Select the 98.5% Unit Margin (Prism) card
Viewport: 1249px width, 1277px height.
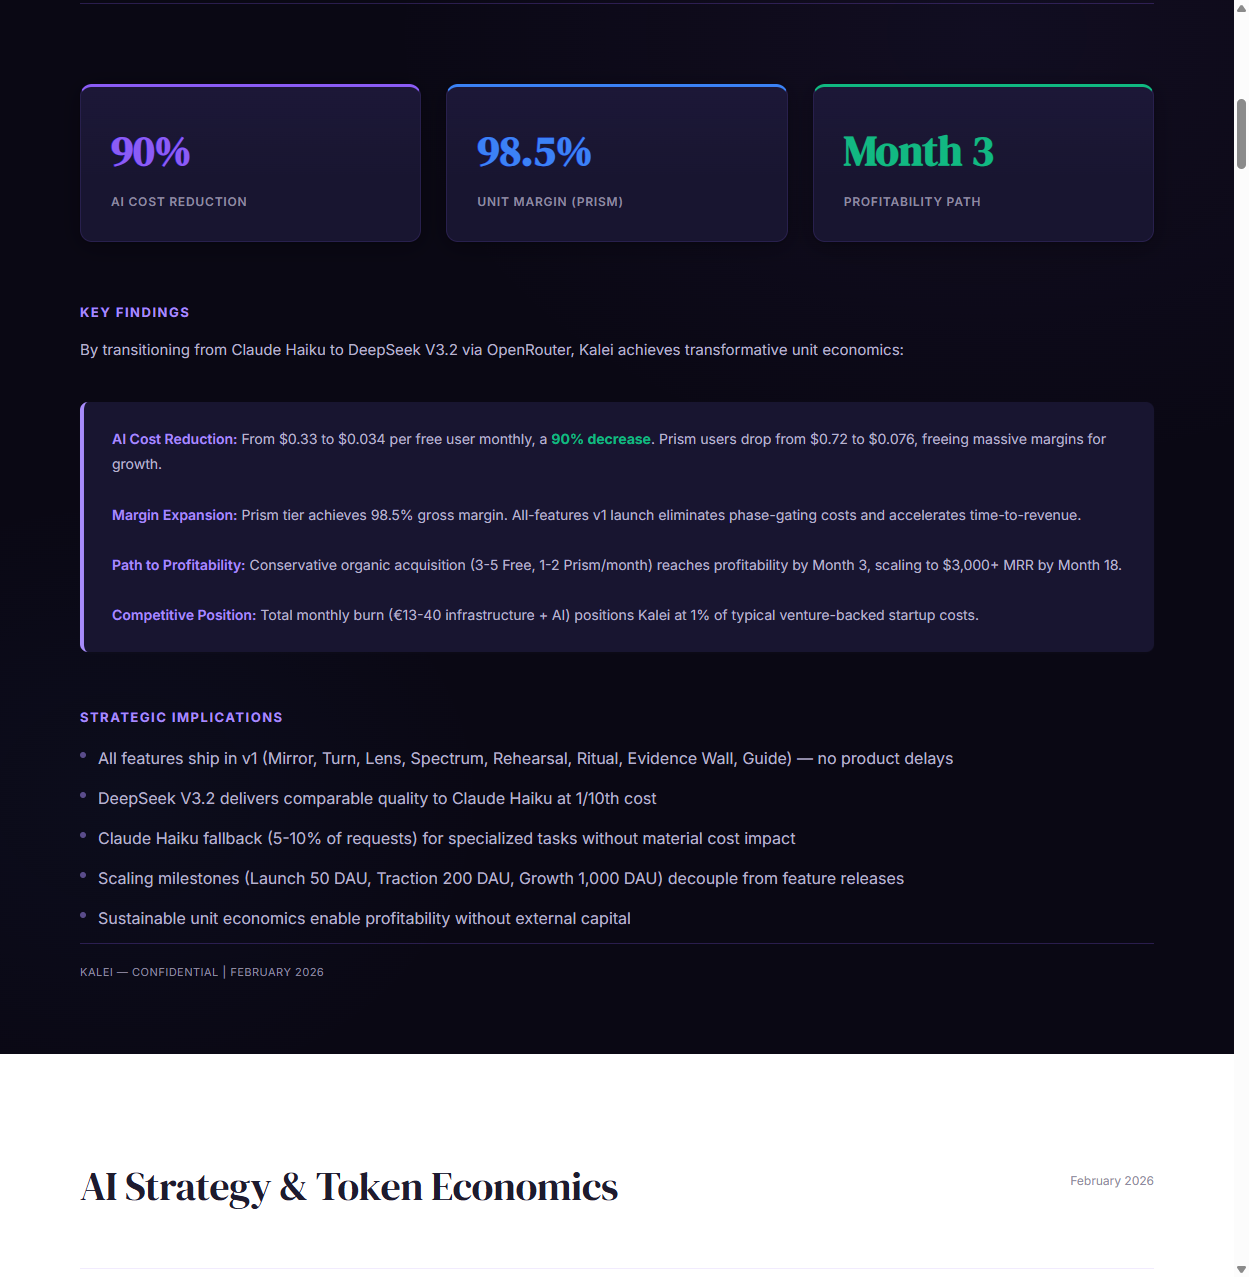616,164
